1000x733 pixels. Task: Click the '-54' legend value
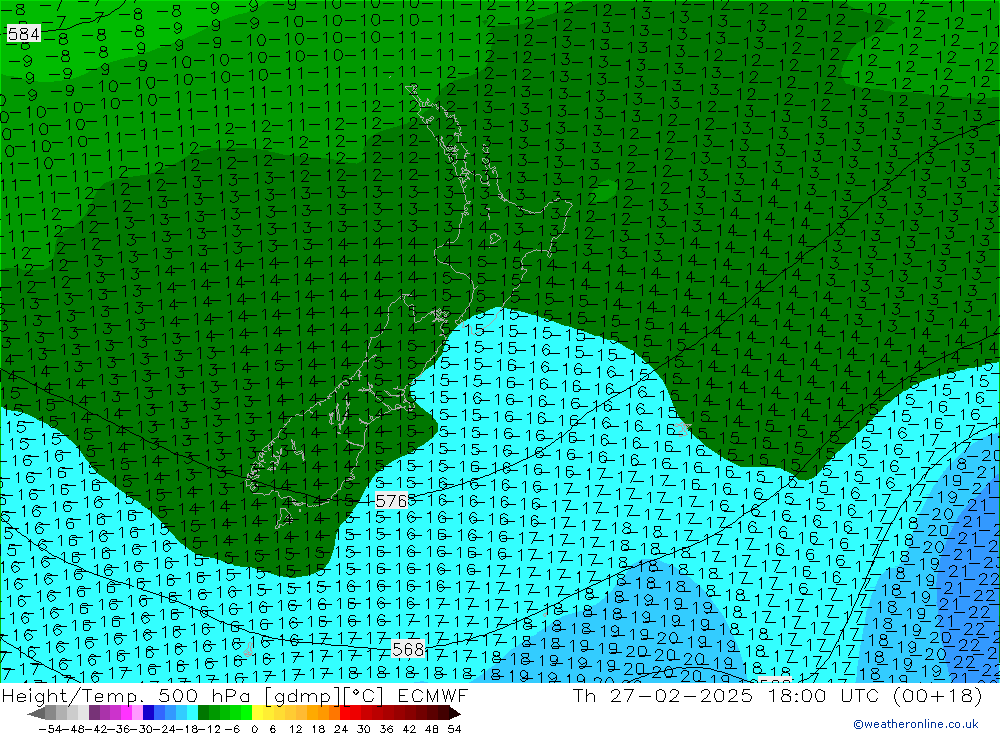pos(50,729)
